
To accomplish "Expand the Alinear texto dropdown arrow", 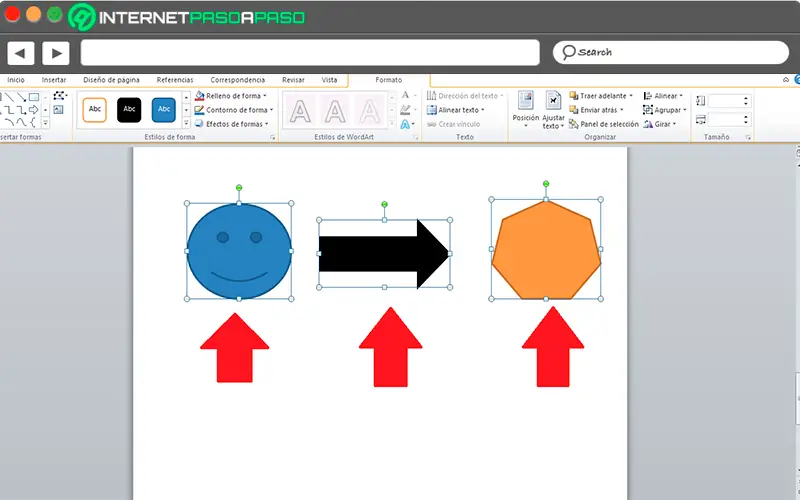I will 483,110.
